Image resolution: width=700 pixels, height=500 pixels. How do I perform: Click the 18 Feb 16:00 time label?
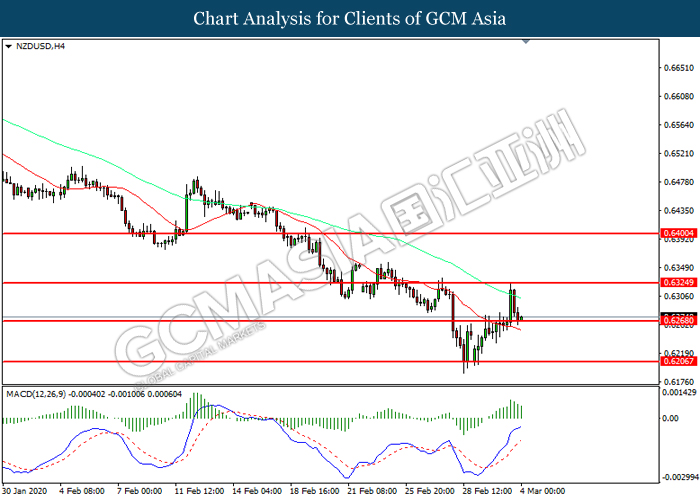pyautogui.click(x=314, y=491)
